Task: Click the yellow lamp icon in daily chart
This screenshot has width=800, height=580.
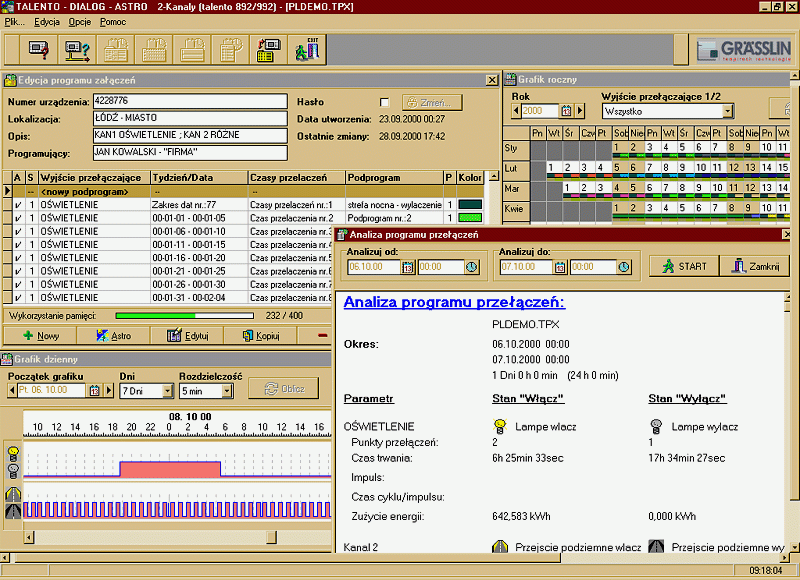Action: tap(13, 450)
